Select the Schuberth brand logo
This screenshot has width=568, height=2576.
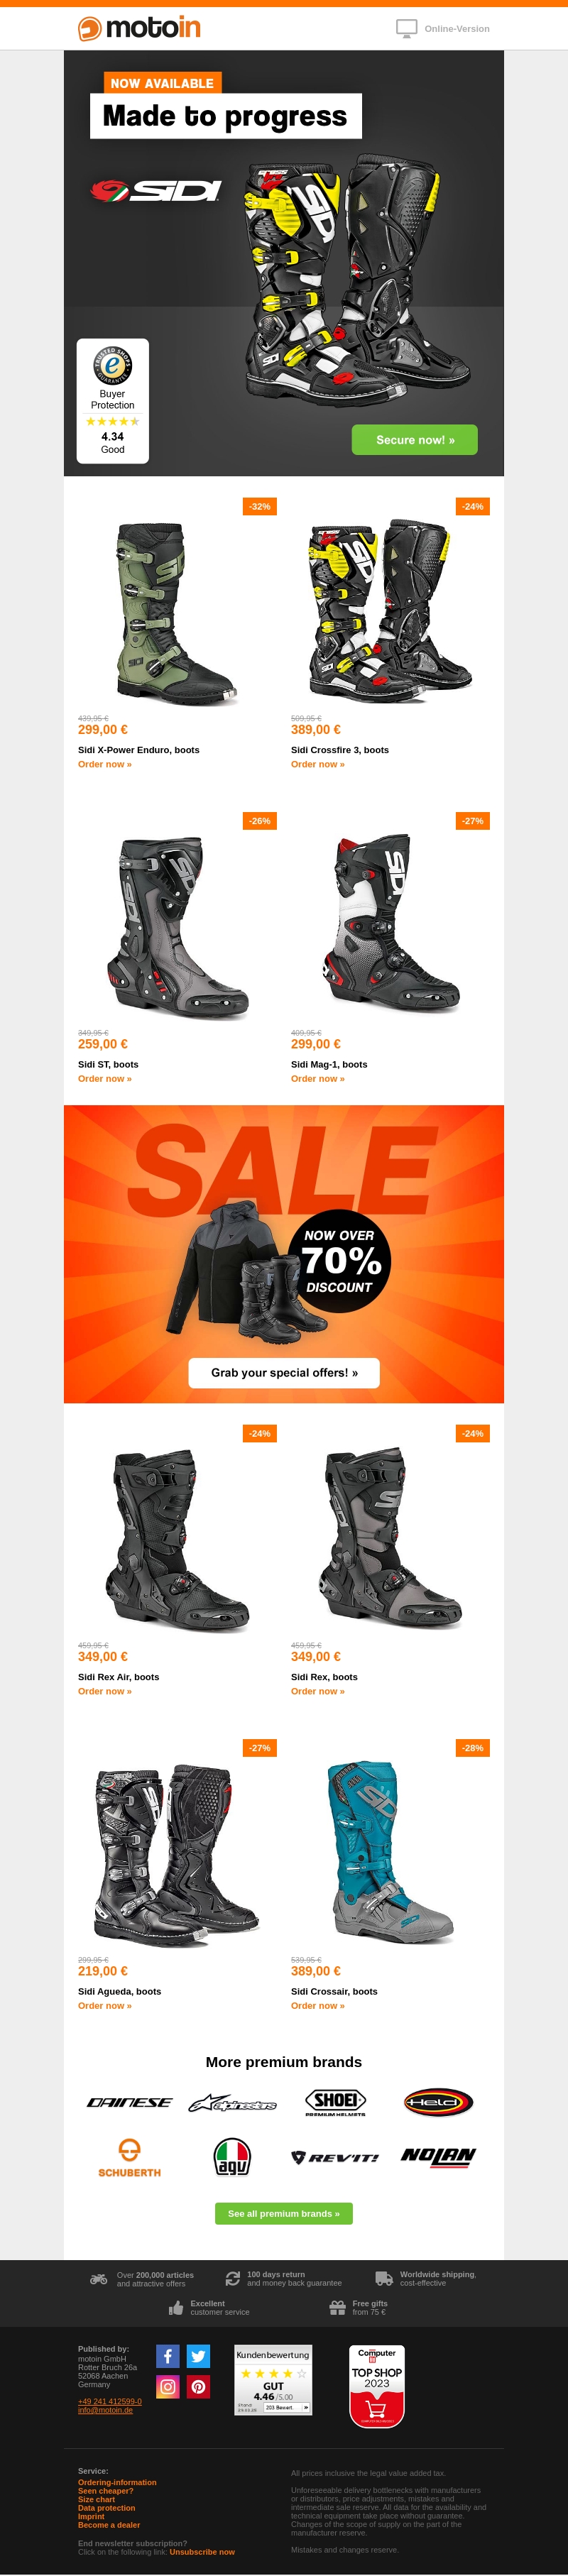[129, 2157]
